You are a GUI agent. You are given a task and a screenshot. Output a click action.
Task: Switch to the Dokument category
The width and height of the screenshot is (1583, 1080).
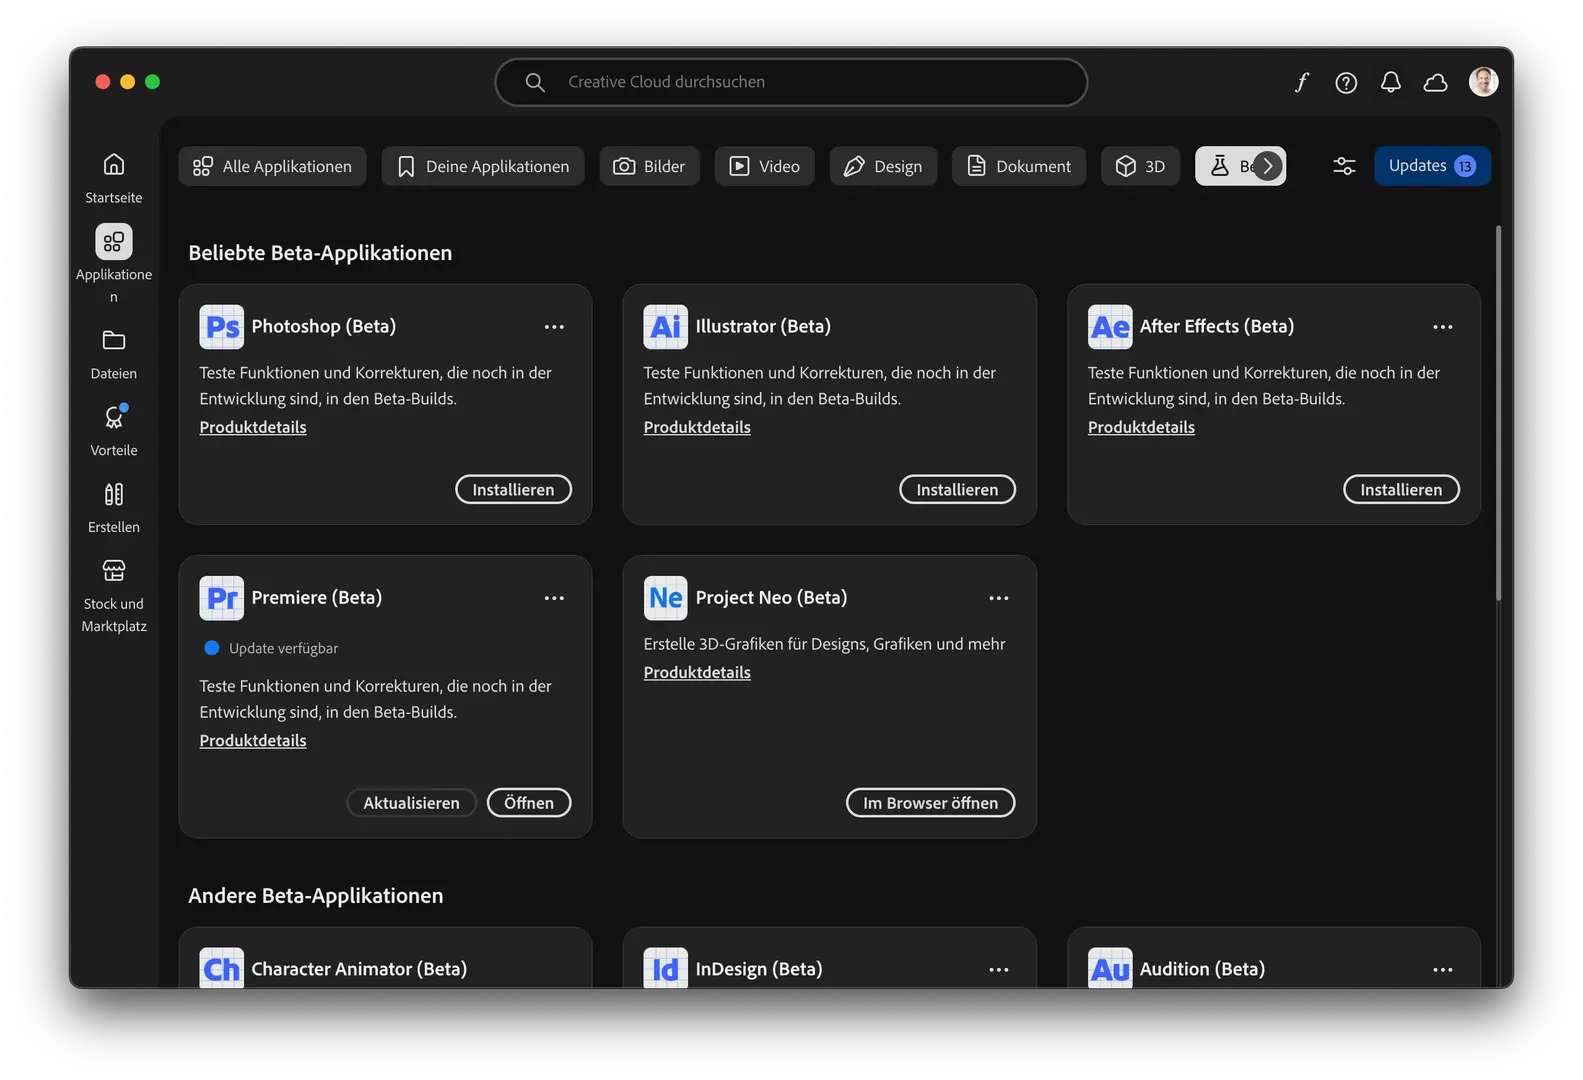[1019, 166]
